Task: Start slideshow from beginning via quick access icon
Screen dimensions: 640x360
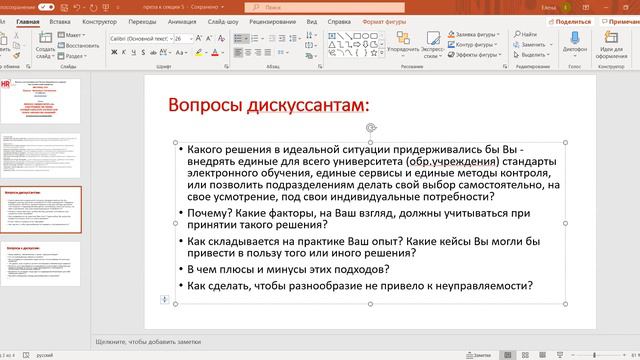Action: click(x=106, y=7)
